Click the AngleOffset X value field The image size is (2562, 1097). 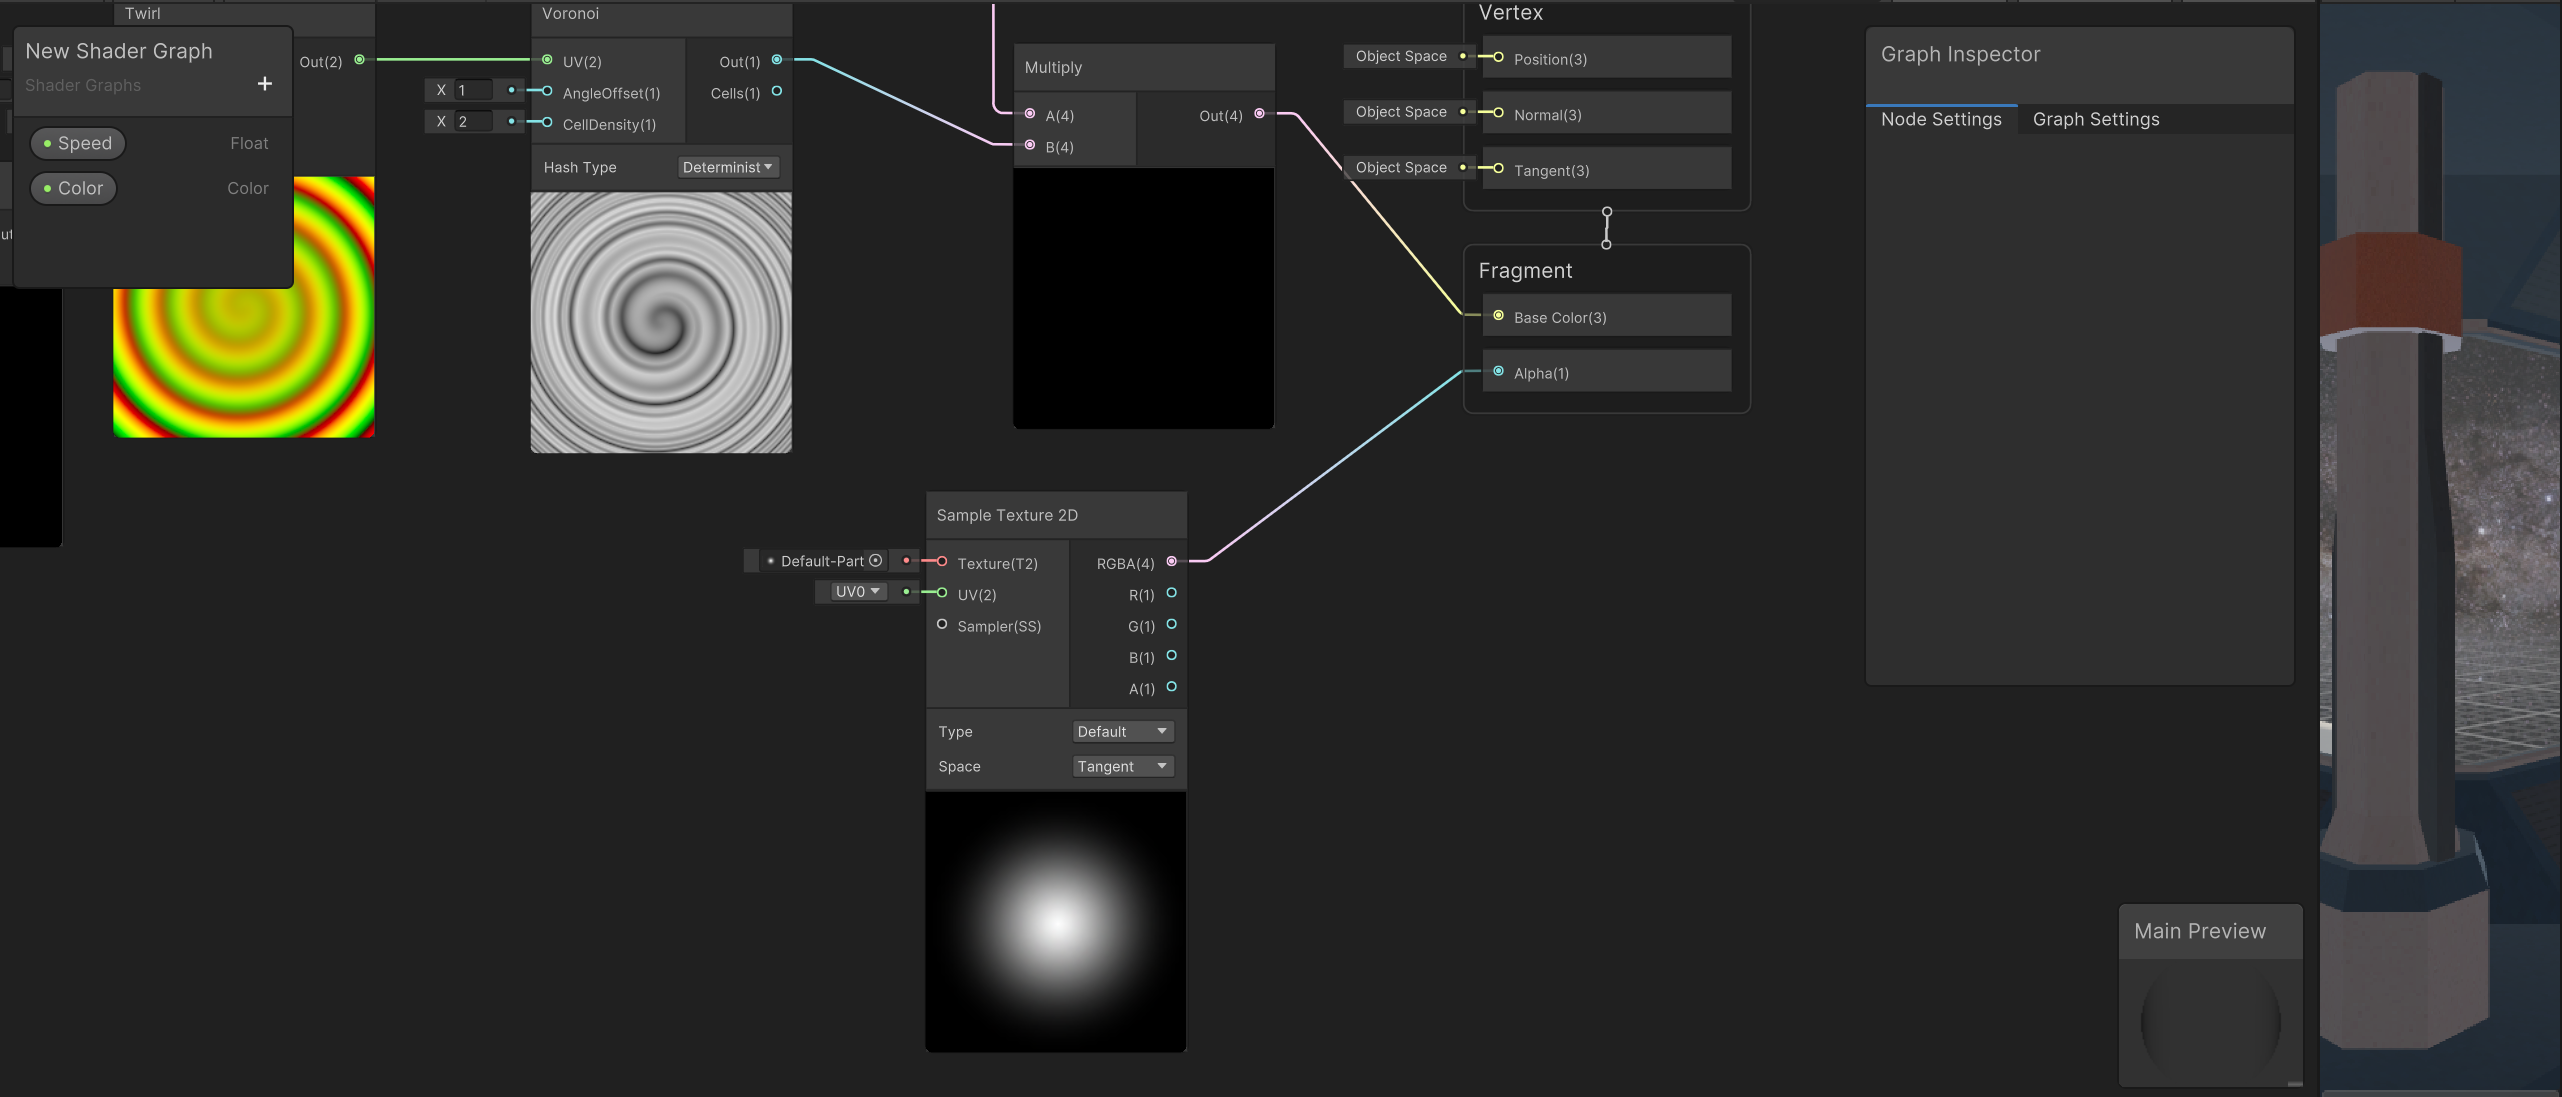(475, 91)
